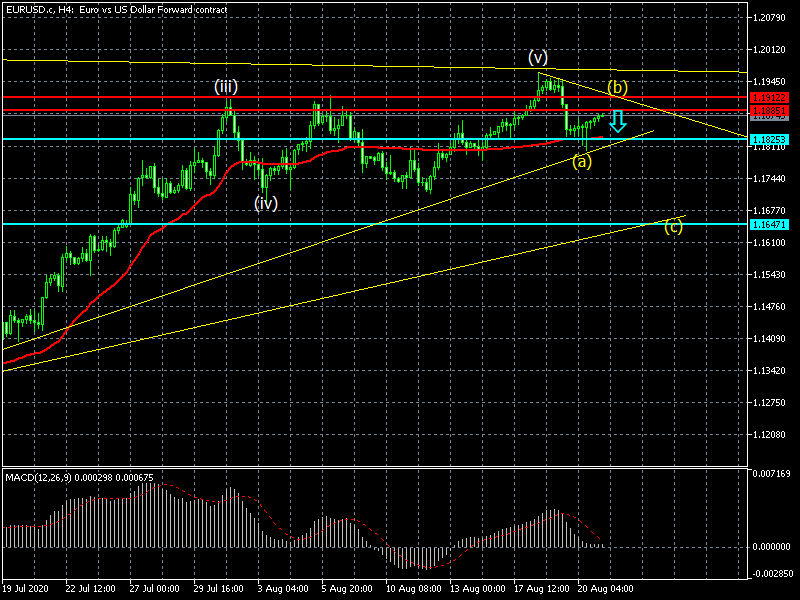800x600 pixels.
Task: Click the yellow (c) wave label
Action: click(674, 225)
